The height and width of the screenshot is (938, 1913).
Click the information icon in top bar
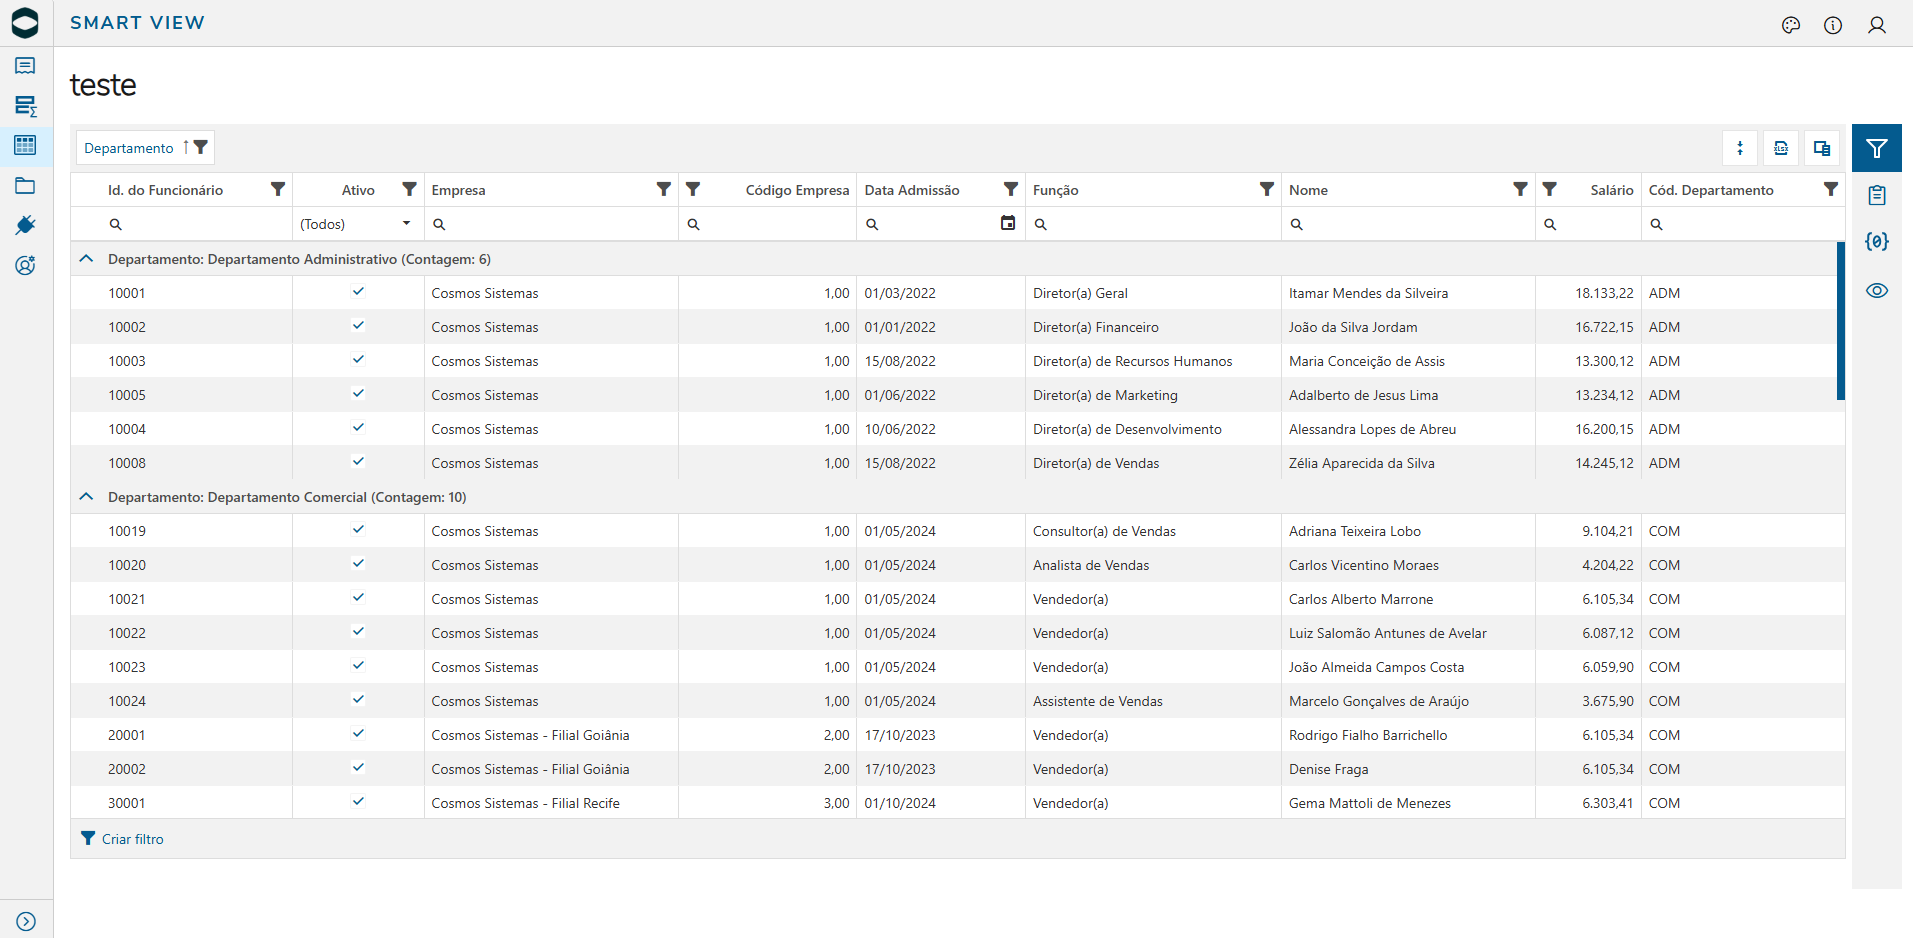tap(1832, 25)
